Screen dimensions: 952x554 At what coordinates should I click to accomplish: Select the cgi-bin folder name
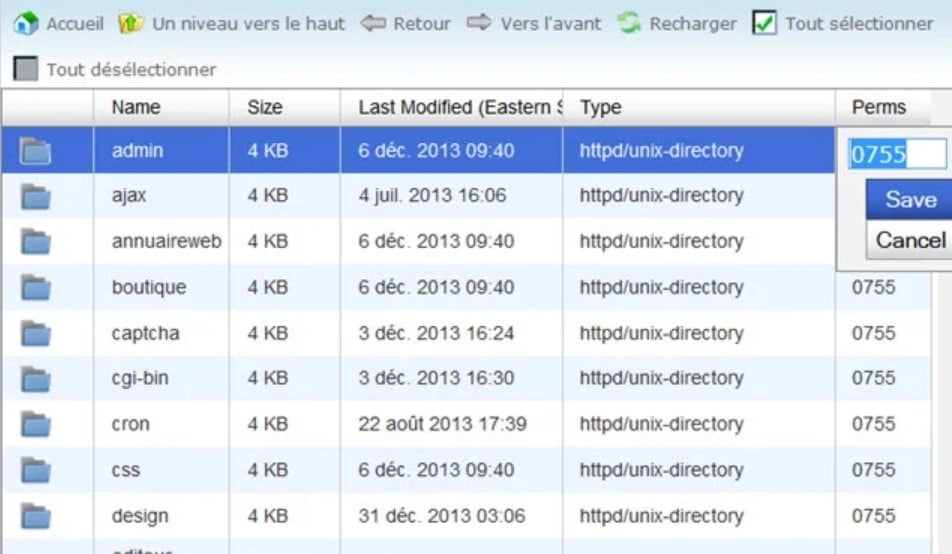(x=140, y=378)
